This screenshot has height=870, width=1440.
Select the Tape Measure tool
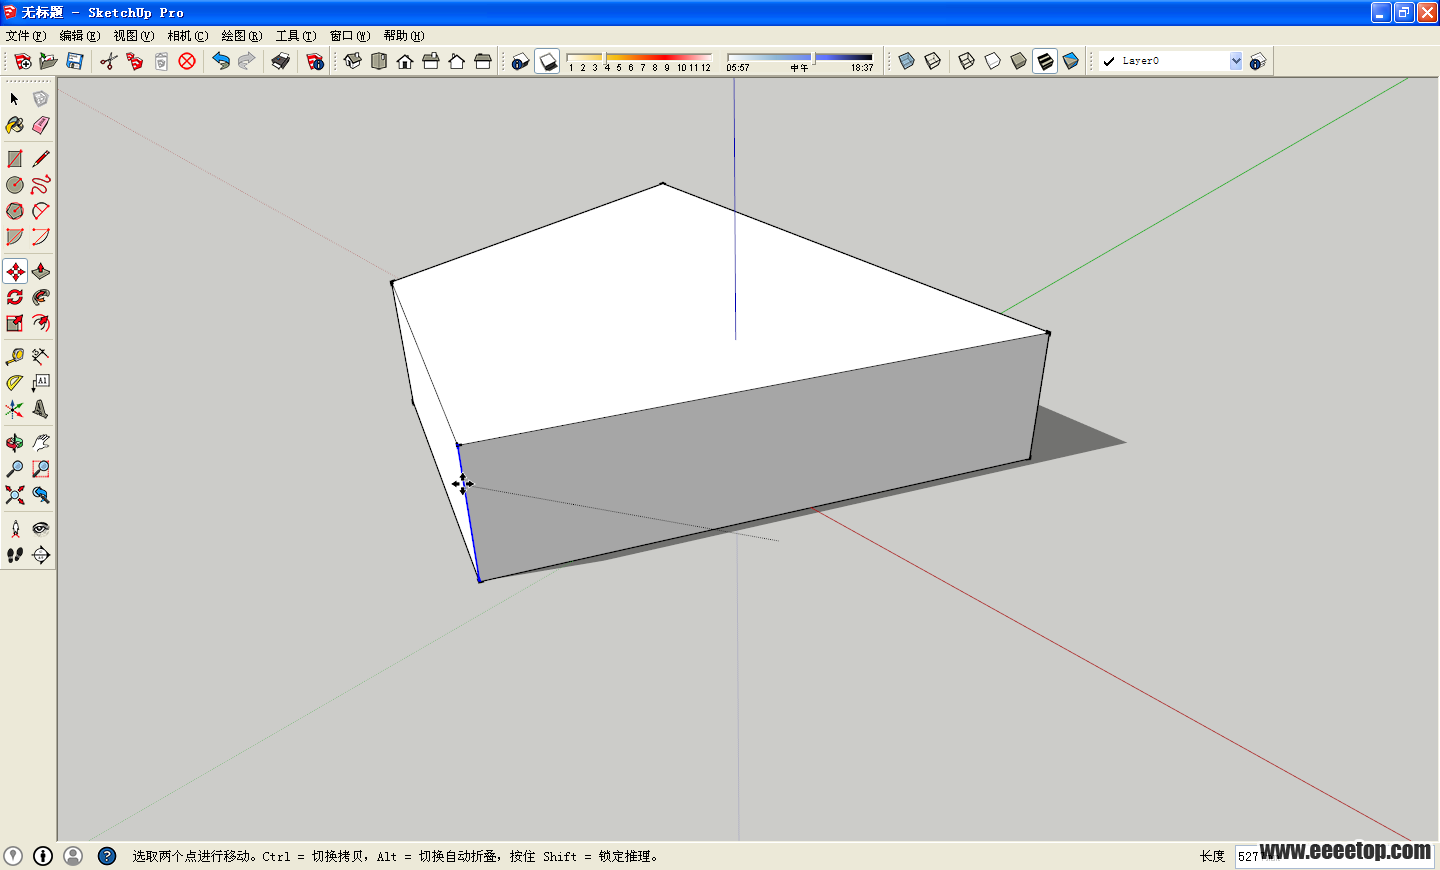click(15, 357)
